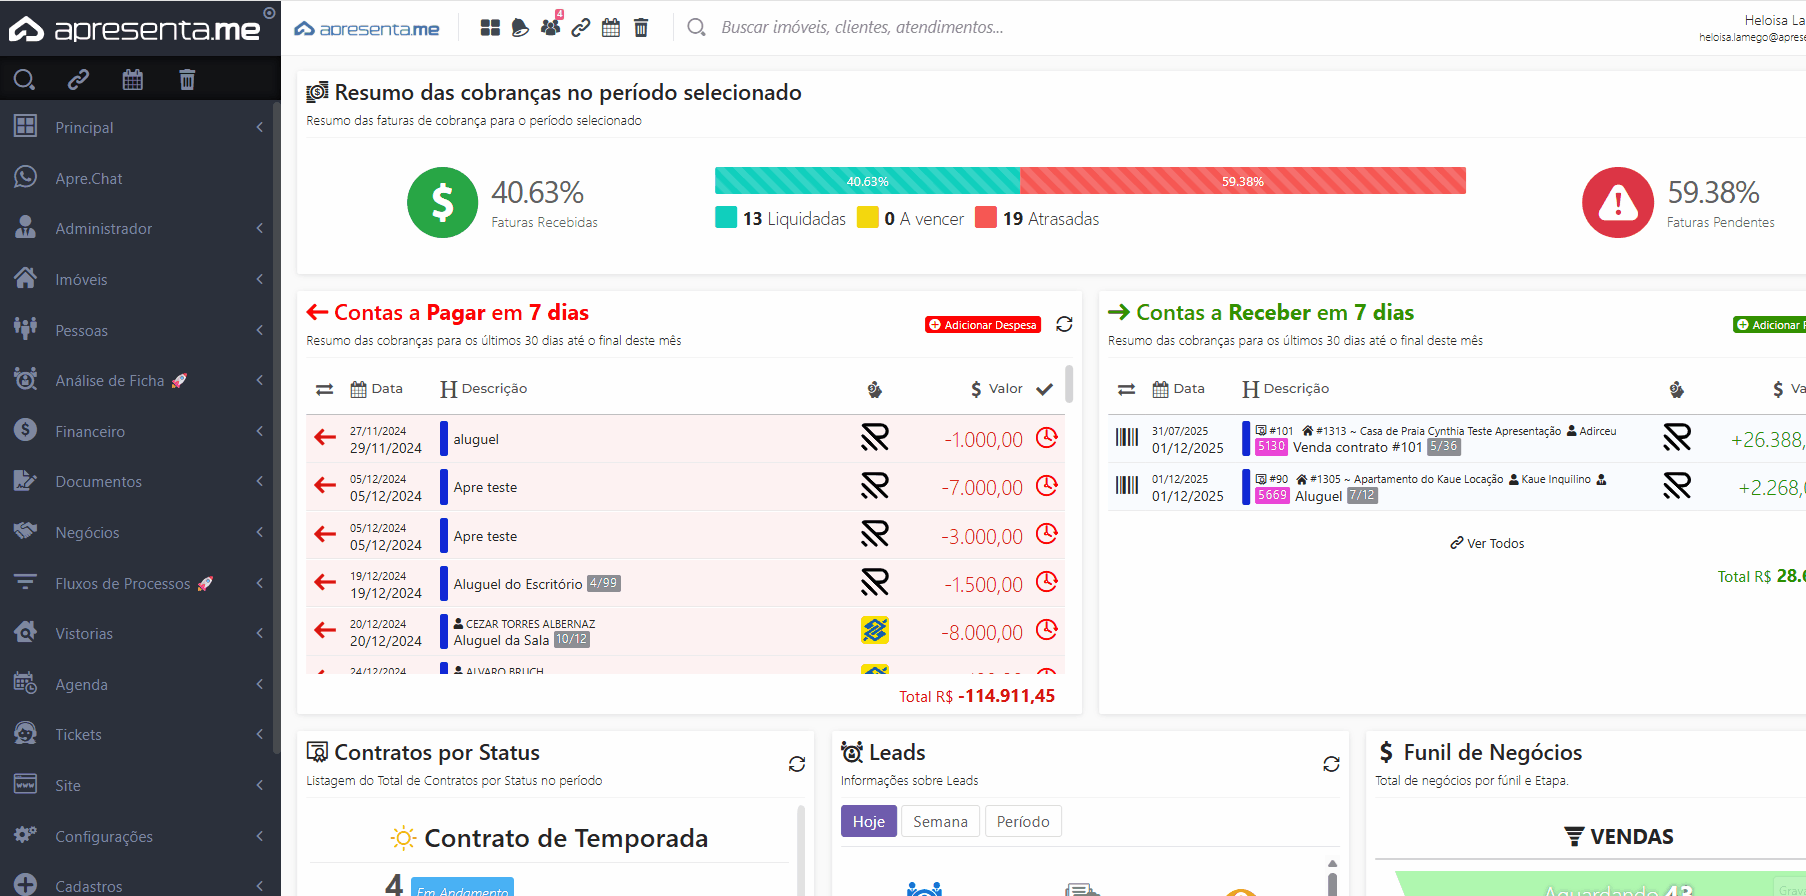The height and width of the screenshot is (896, 1806).
Task: Refresh the Leads panel
Action: click(1331, 764)
